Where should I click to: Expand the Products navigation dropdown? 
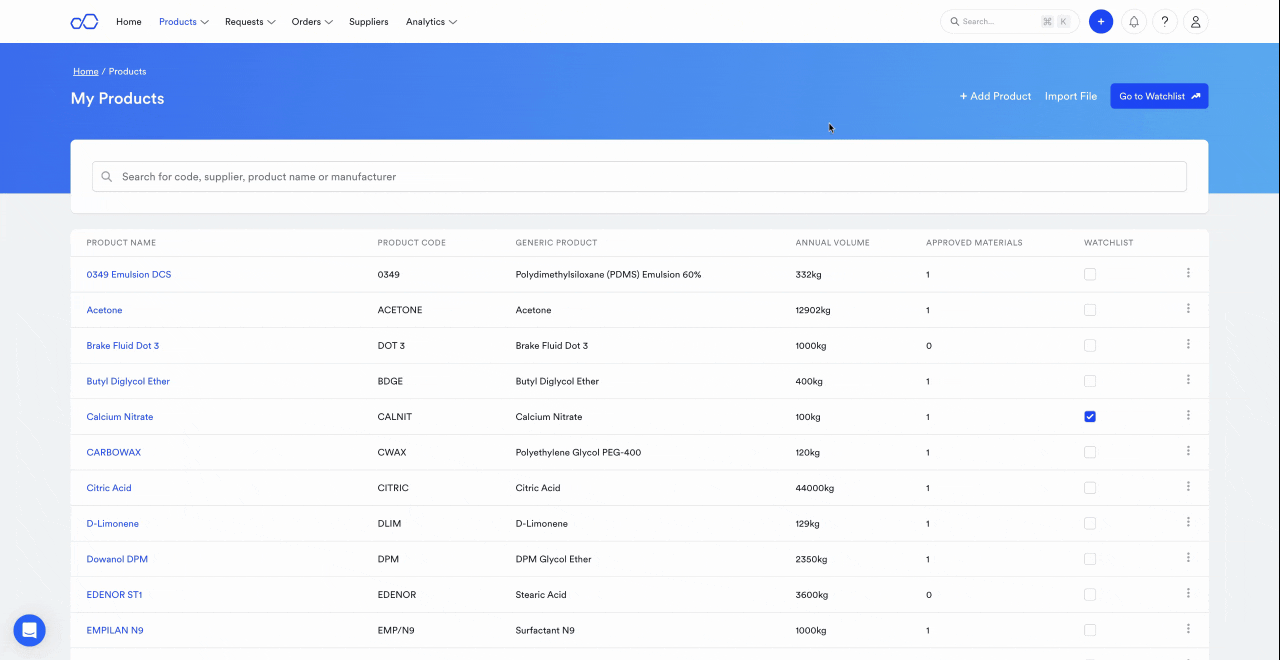pyautogui.click(x=183, y=21)
